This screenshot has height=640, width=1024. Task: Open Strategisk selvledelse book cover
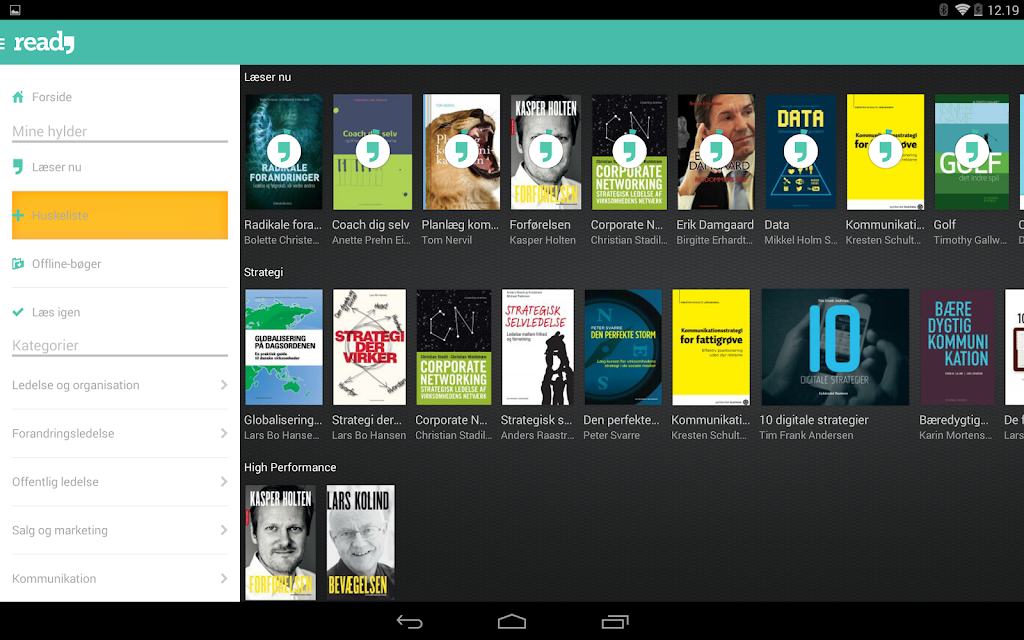click(x=538, y=347)
